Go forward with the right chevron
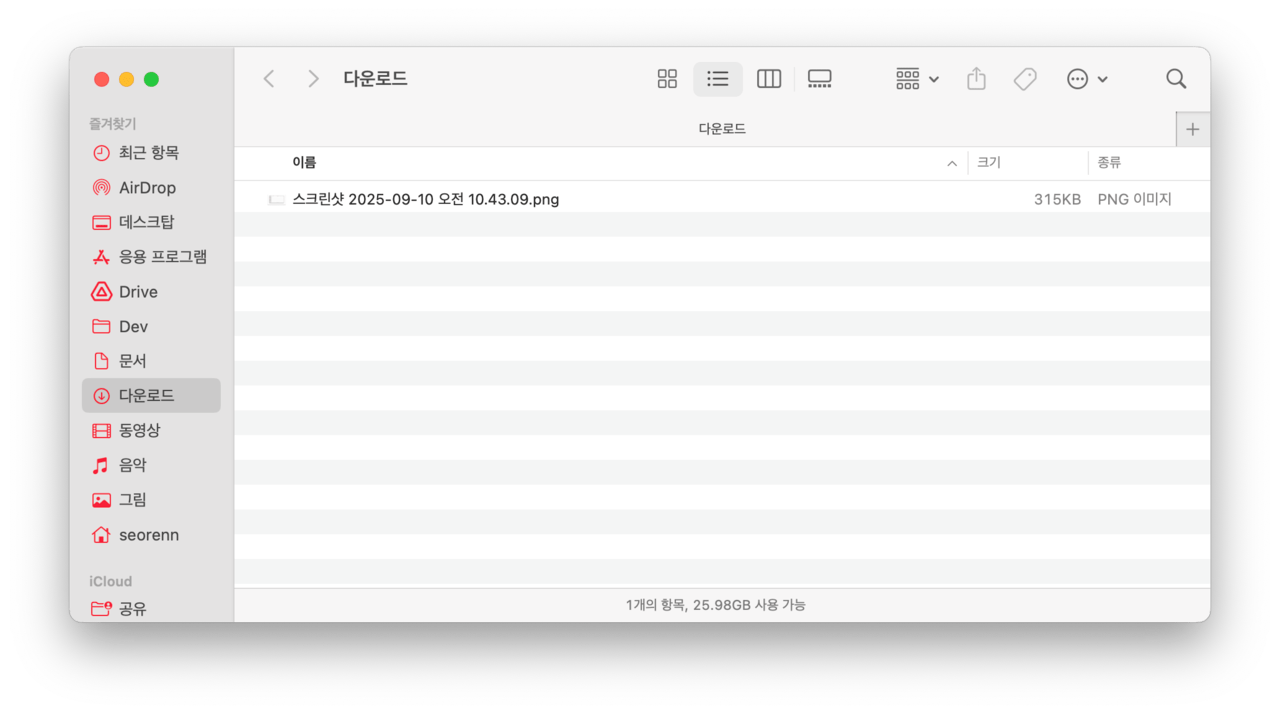This screenshot has height=714, width=1280. [x=313, y=79]
